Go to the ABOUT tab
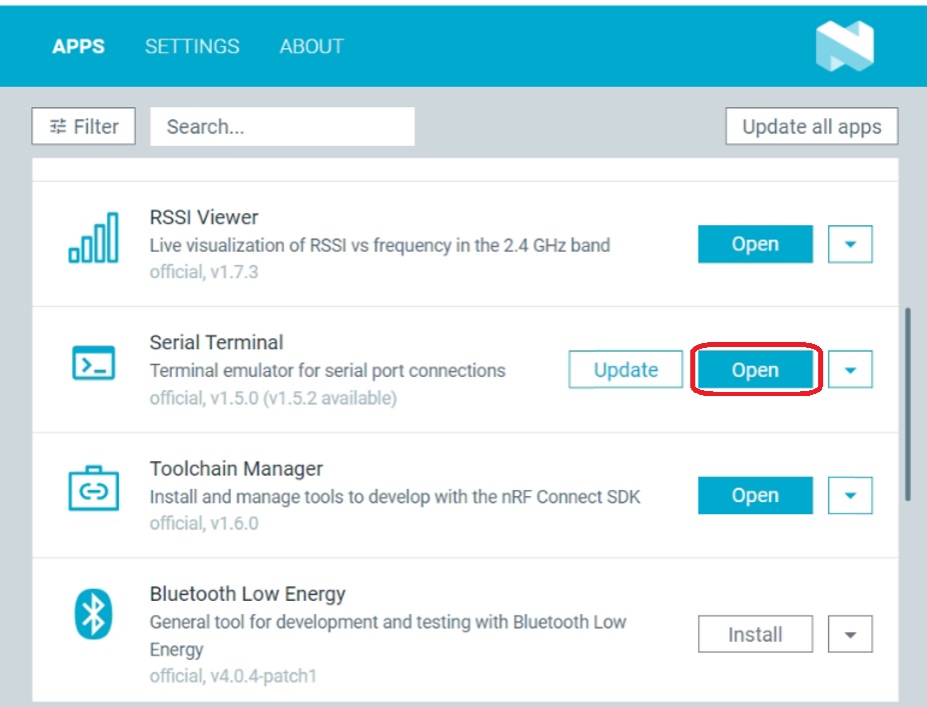 point(311,47)
